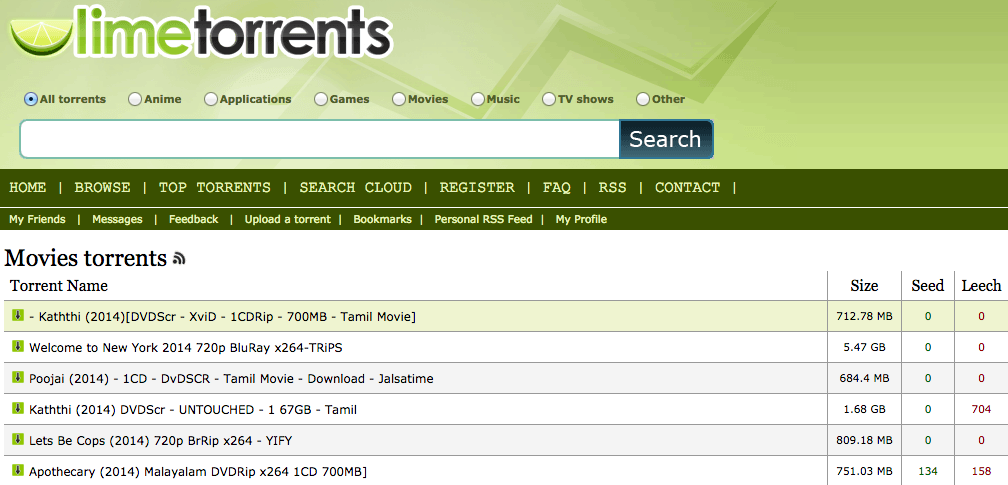Click the Seed column header
The image size is (1008, 485).
tap(928, 286)
